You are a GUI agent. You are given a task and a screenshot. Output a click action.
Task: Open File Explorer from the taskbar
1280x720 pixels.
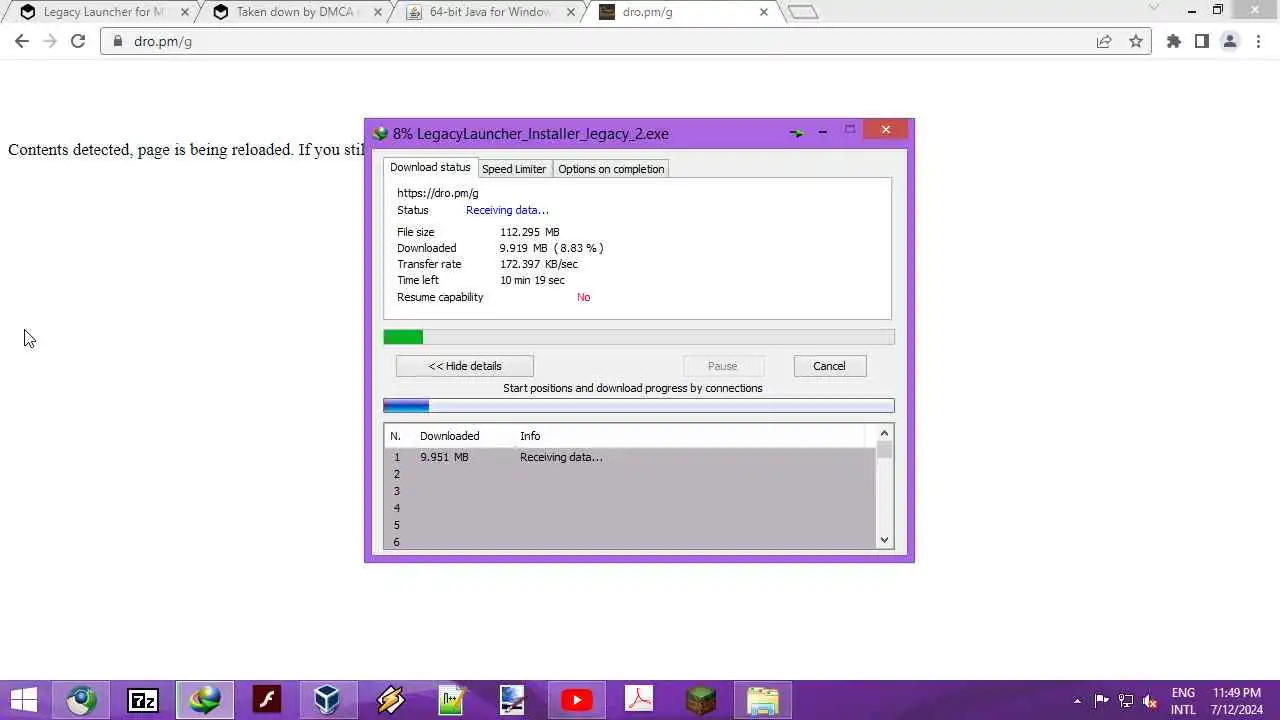tap(763, 700)
